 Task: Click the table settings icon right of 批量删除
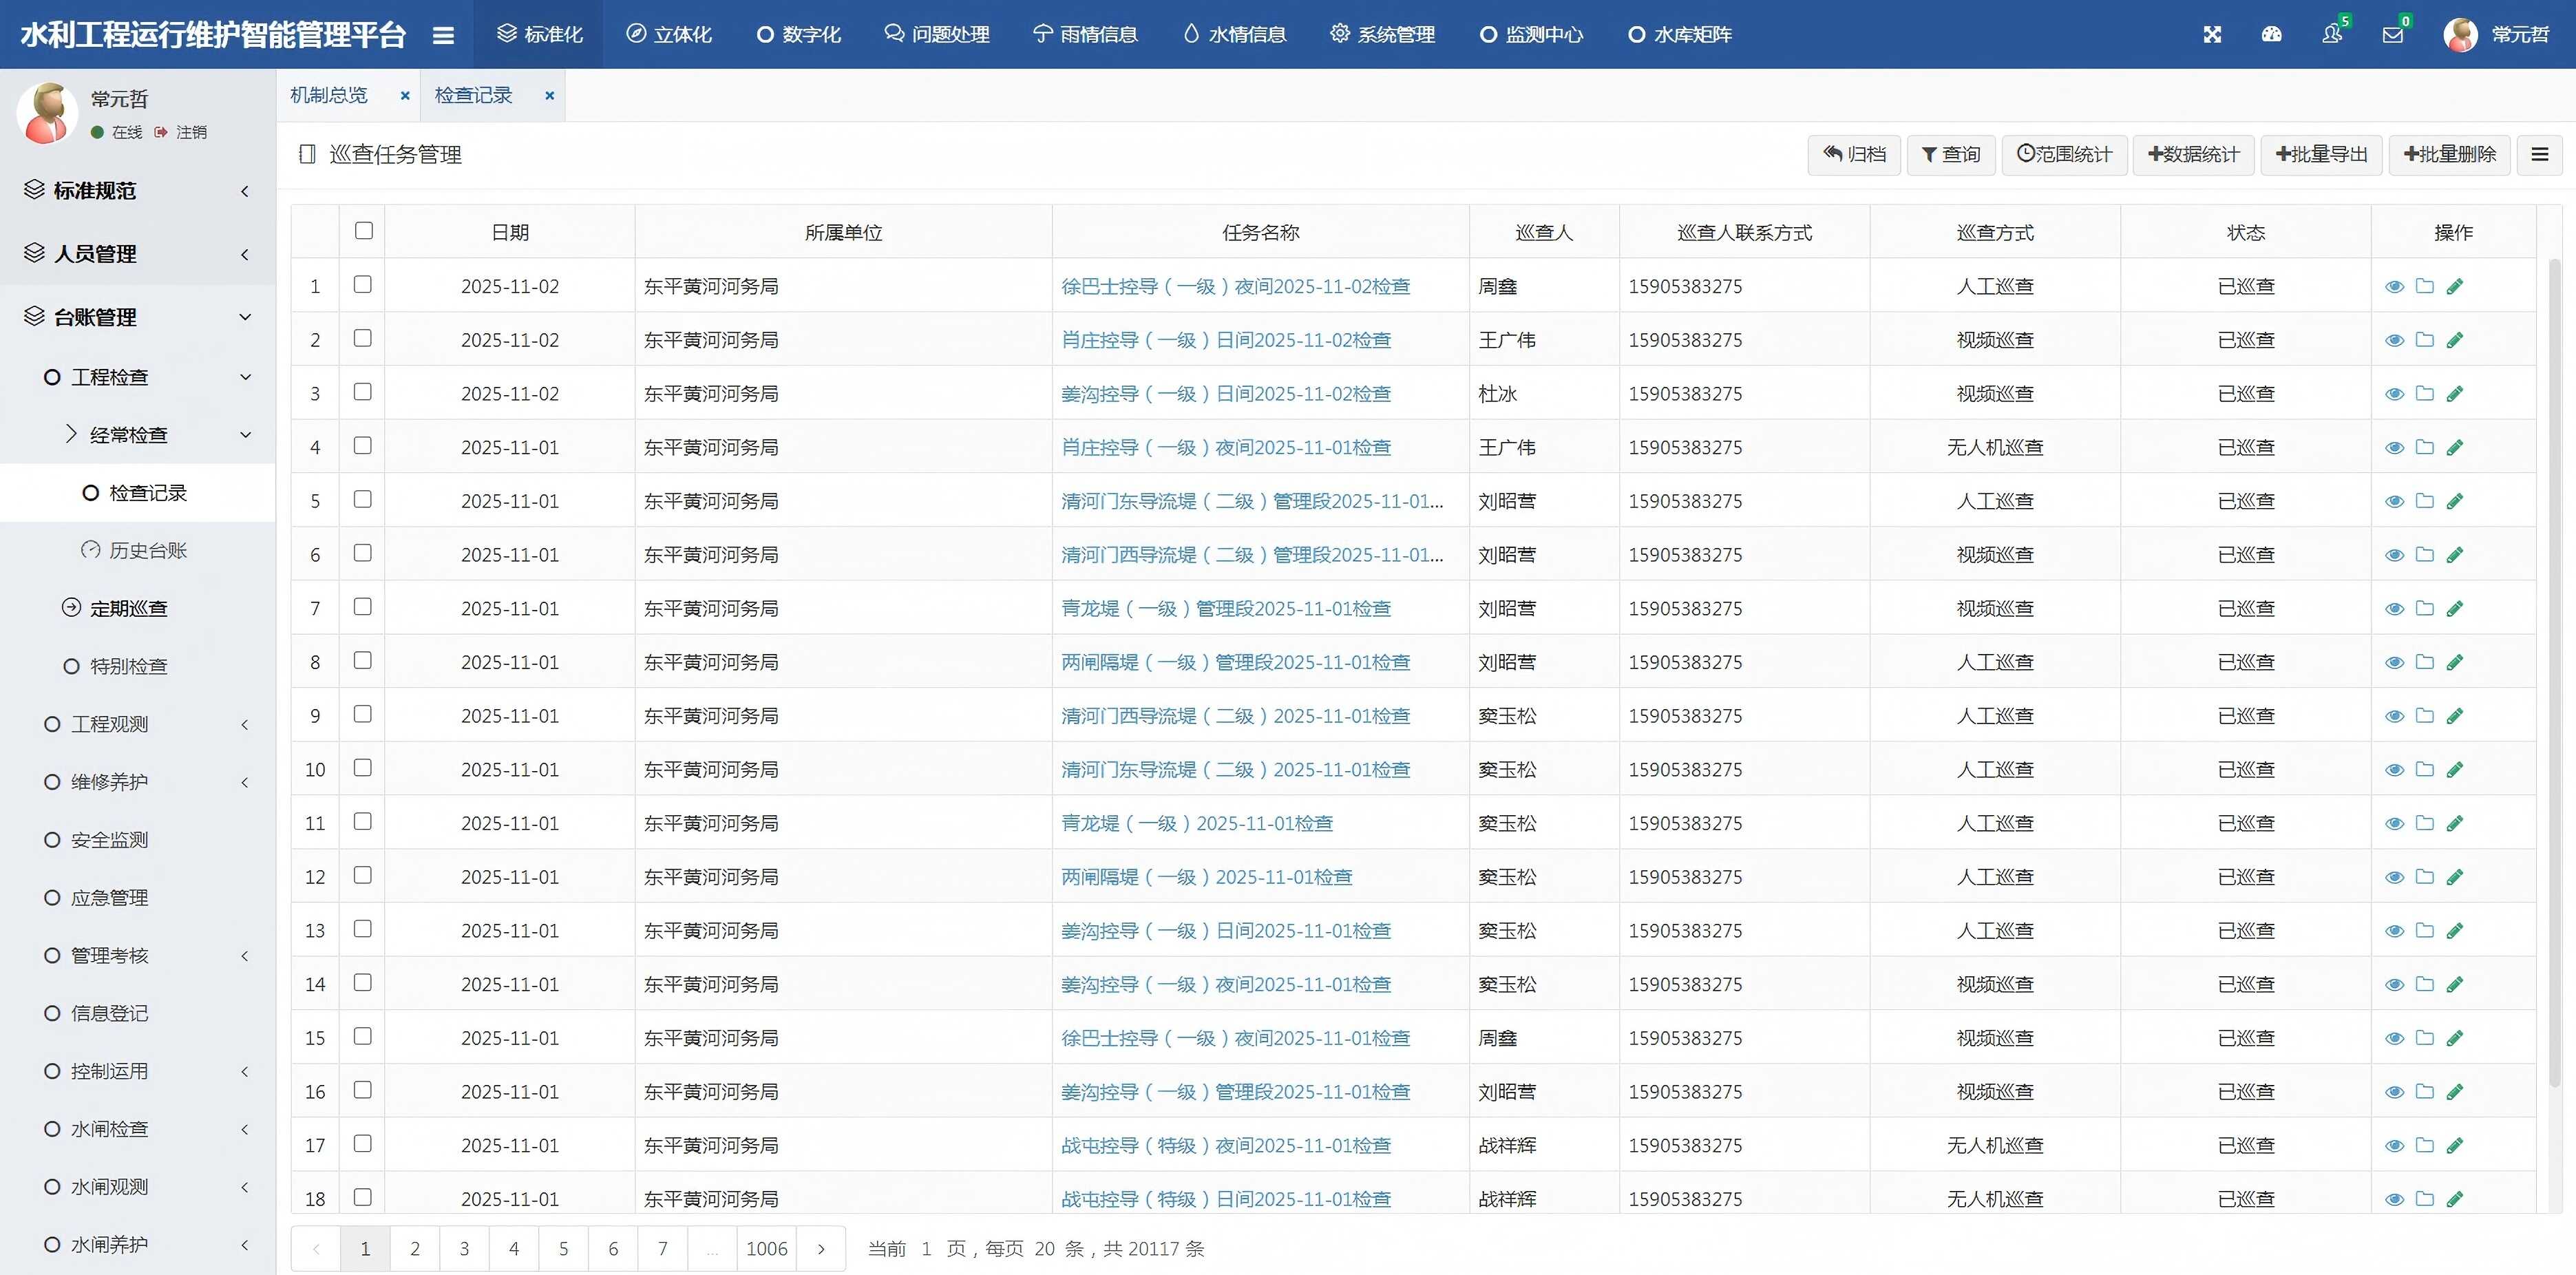click(2540, 154)
